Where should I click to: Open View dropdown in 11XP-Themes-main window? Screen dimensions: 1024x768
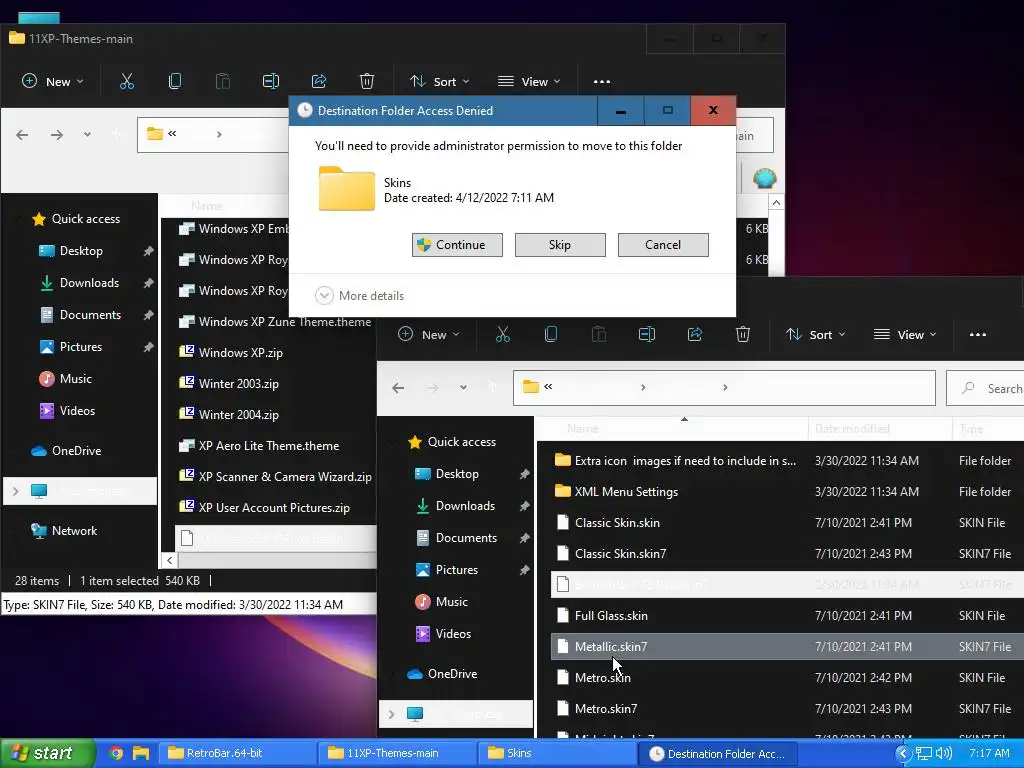coord(529,82)
